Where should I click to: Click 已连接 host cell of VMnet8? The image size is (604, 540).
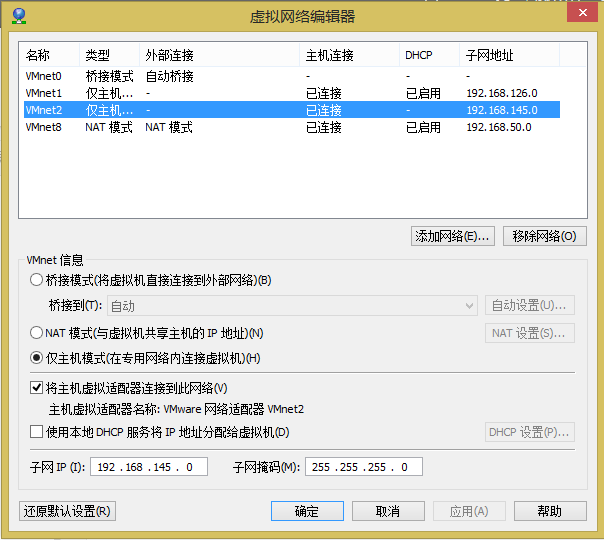tap(324, 127)
